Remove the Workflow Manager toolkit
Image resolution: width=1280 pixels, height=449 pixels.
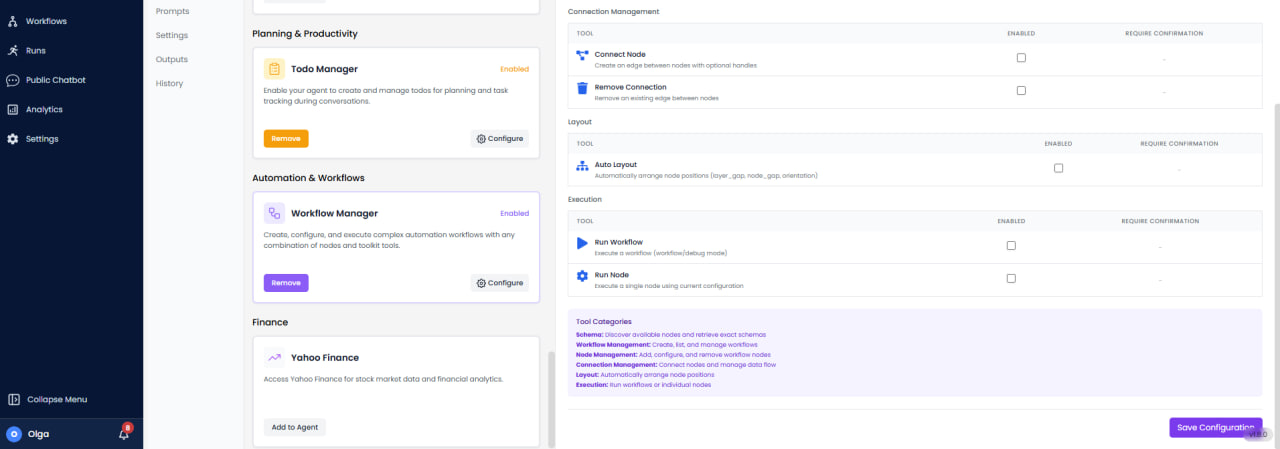(x=286, y=283)
